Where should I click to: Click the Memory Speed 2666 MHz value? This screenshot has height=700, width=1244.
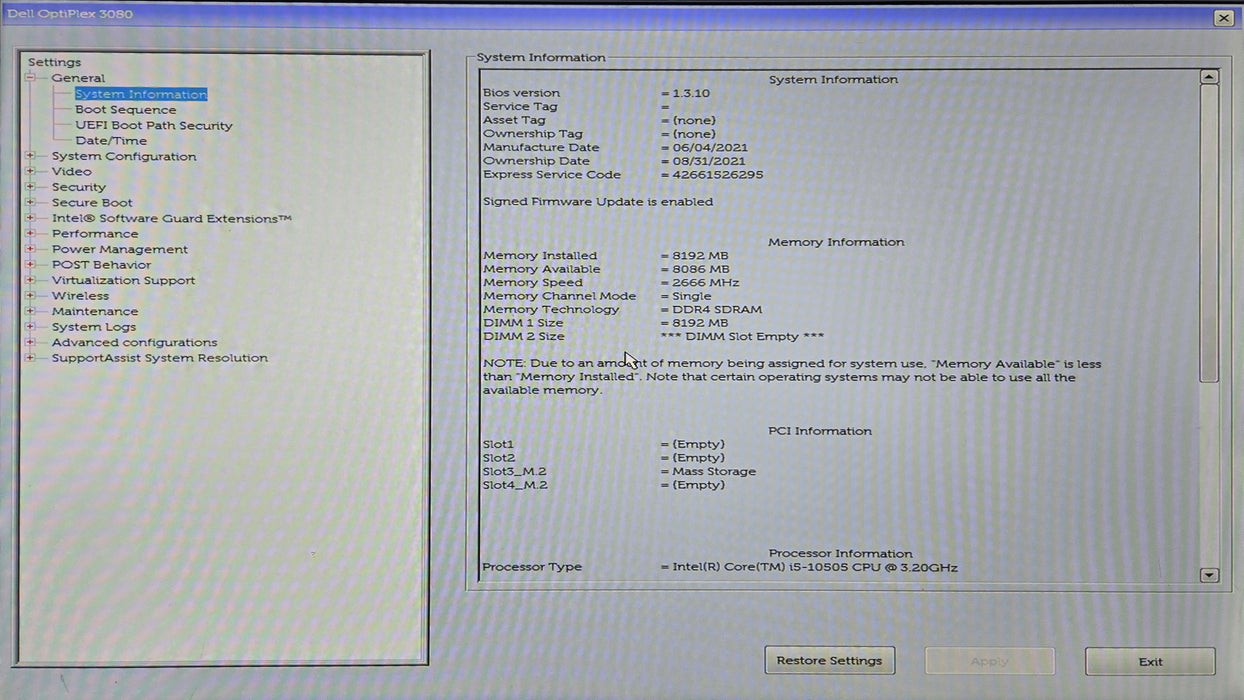tap(705, 283)
